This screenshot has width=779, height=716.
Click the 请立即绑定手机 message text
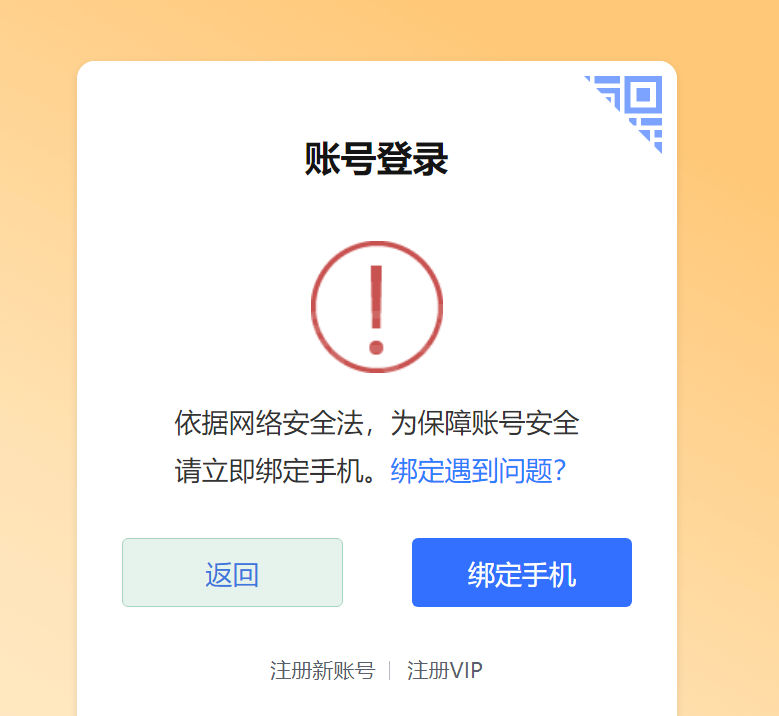point(275,471)
